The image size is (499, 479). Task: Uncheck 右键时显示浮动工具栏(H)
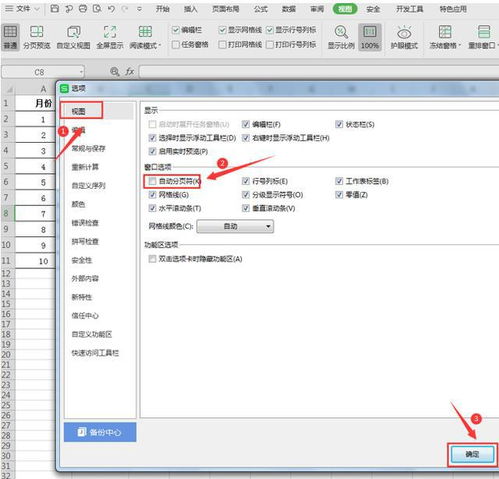pos(246,138)
